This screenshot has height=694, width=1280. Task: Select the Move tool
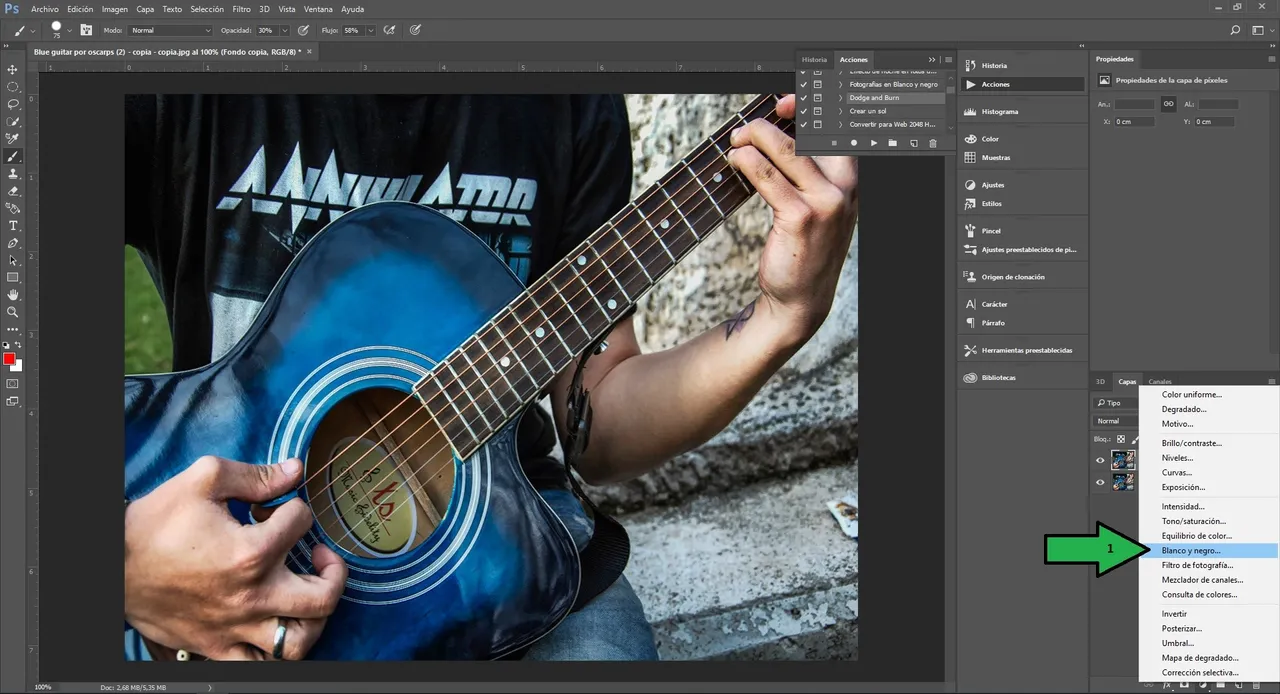(13, 69)
